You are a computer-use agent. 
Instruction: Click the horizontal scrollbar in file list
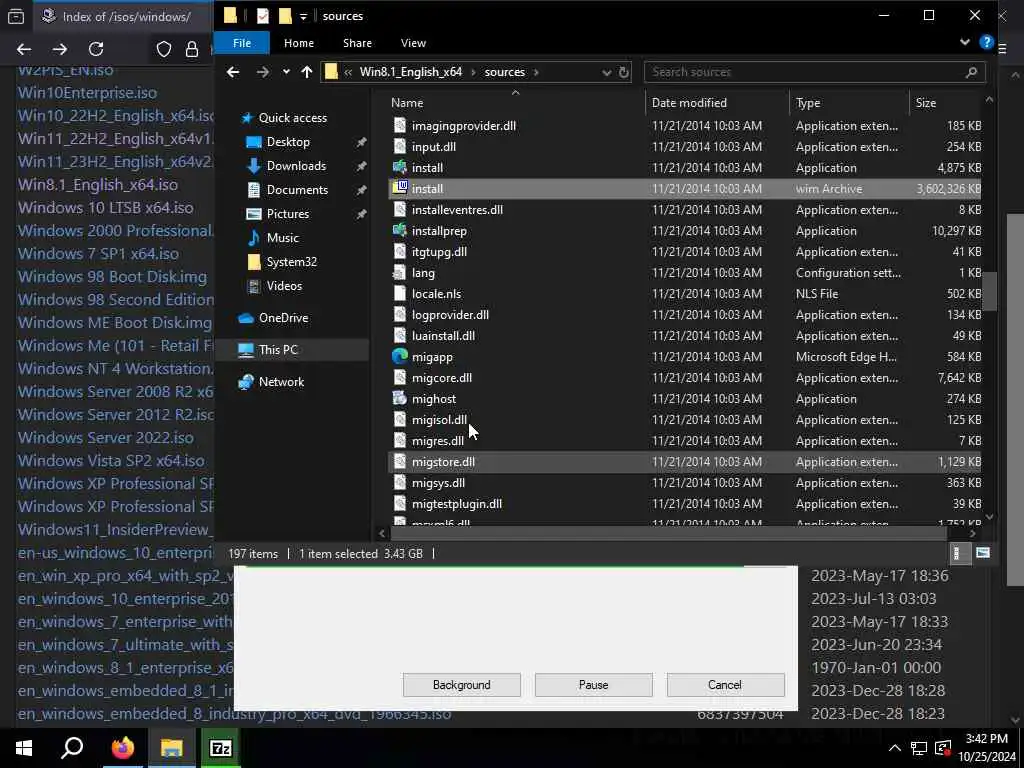click(667, 534)
